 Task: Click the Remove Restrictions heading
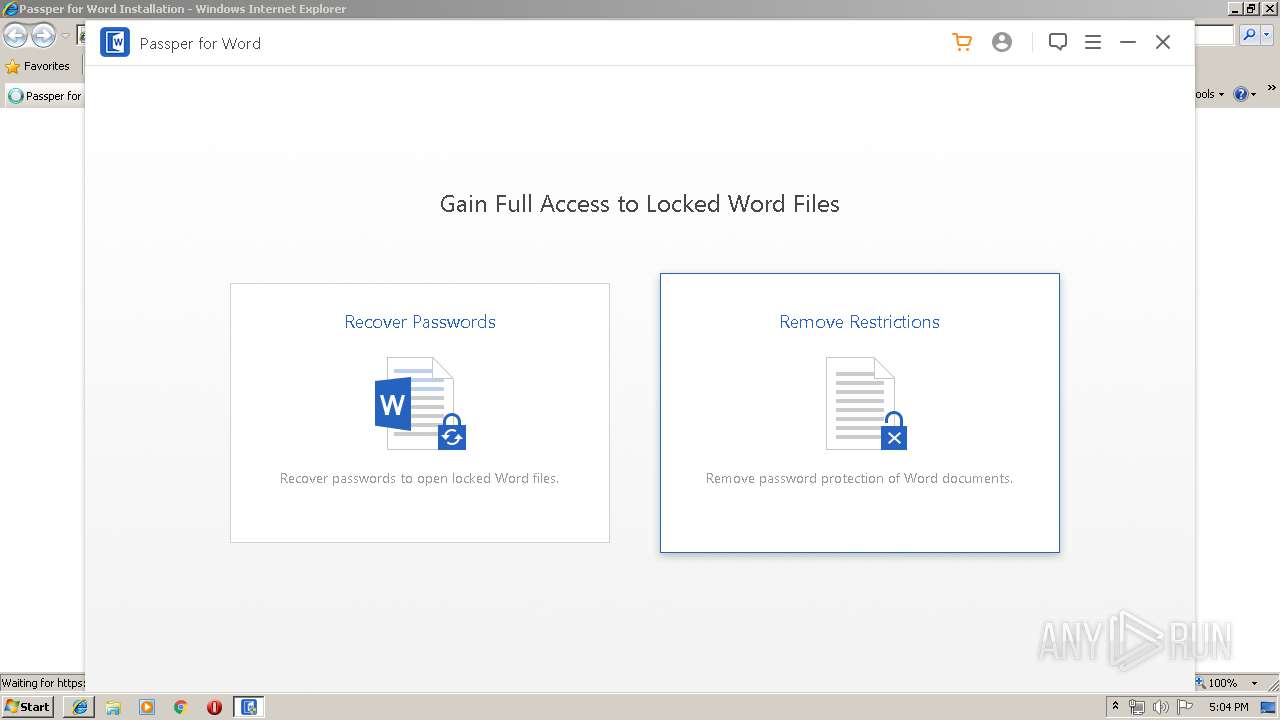(860, 322)
